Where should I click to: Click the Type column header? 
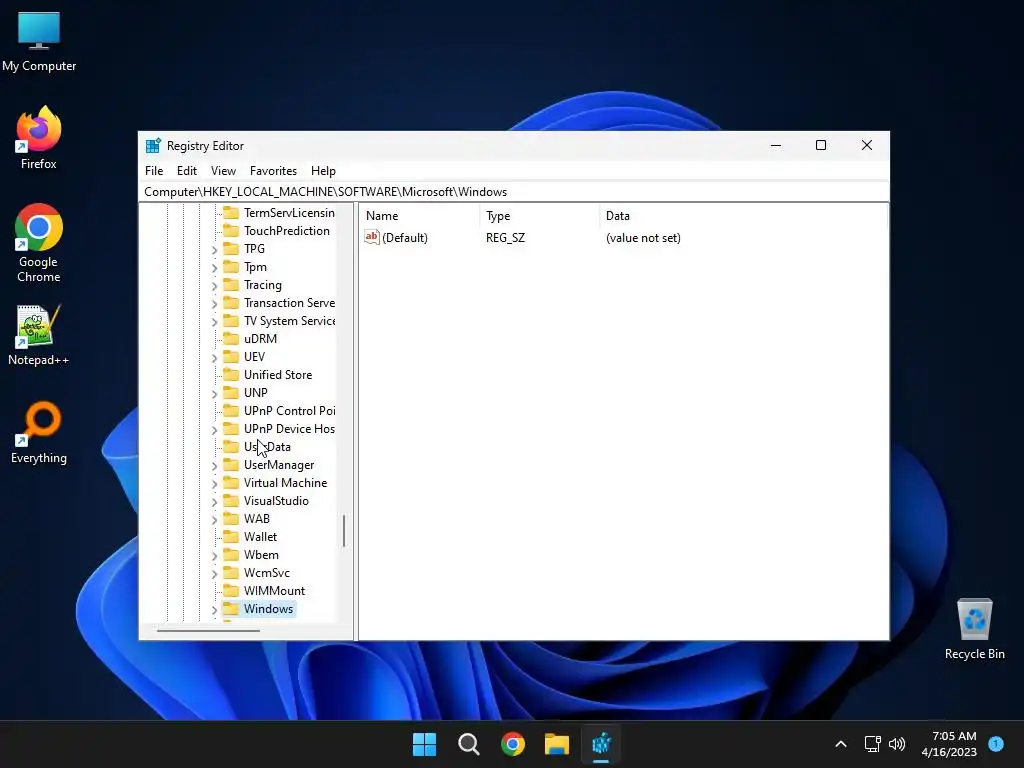[540, 216]
